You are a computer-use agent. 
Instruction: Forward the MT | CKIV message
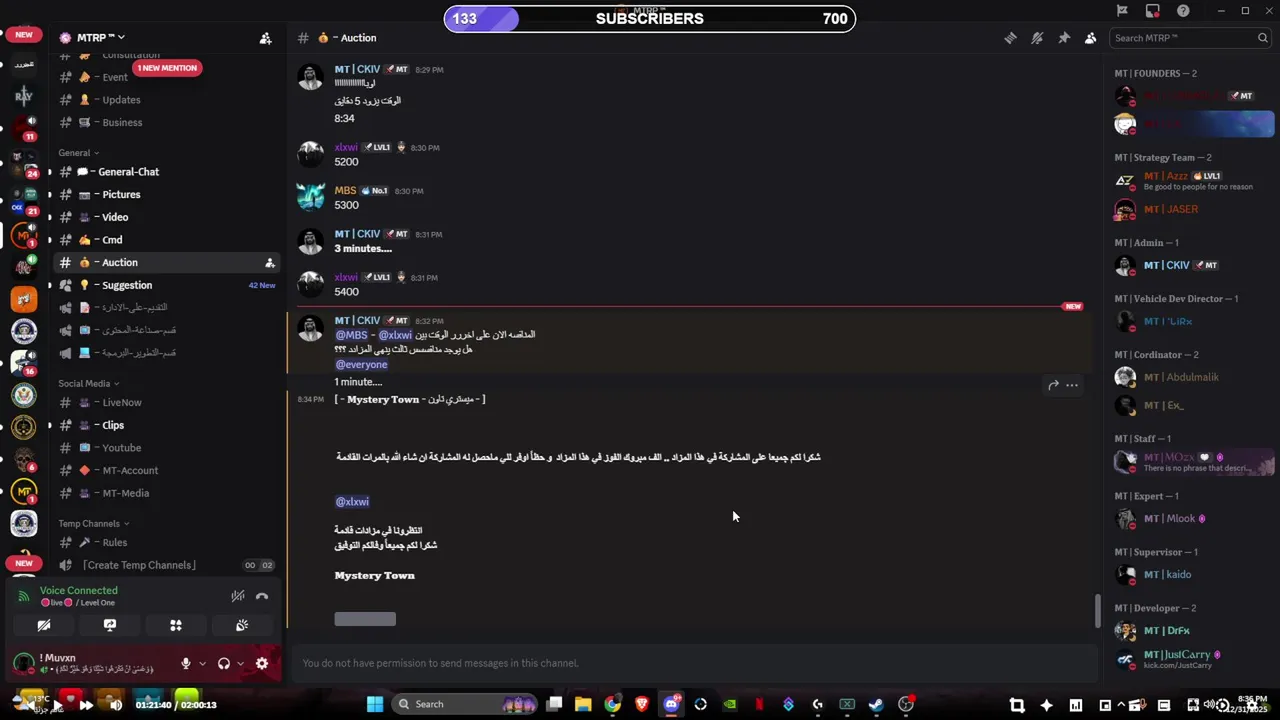coord(1053,385)
